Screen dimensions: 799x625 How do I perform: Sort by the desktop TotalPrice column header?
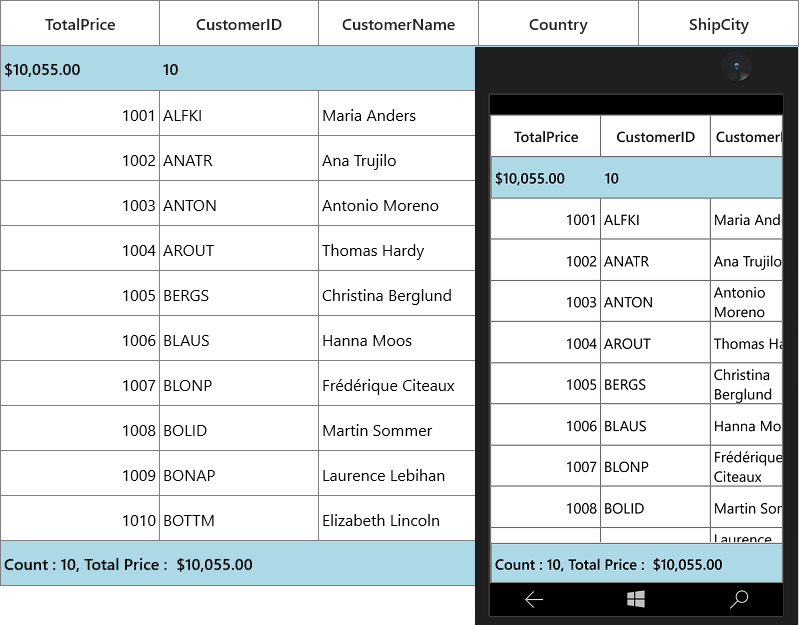pyautogui.click(x=80, y=24)
